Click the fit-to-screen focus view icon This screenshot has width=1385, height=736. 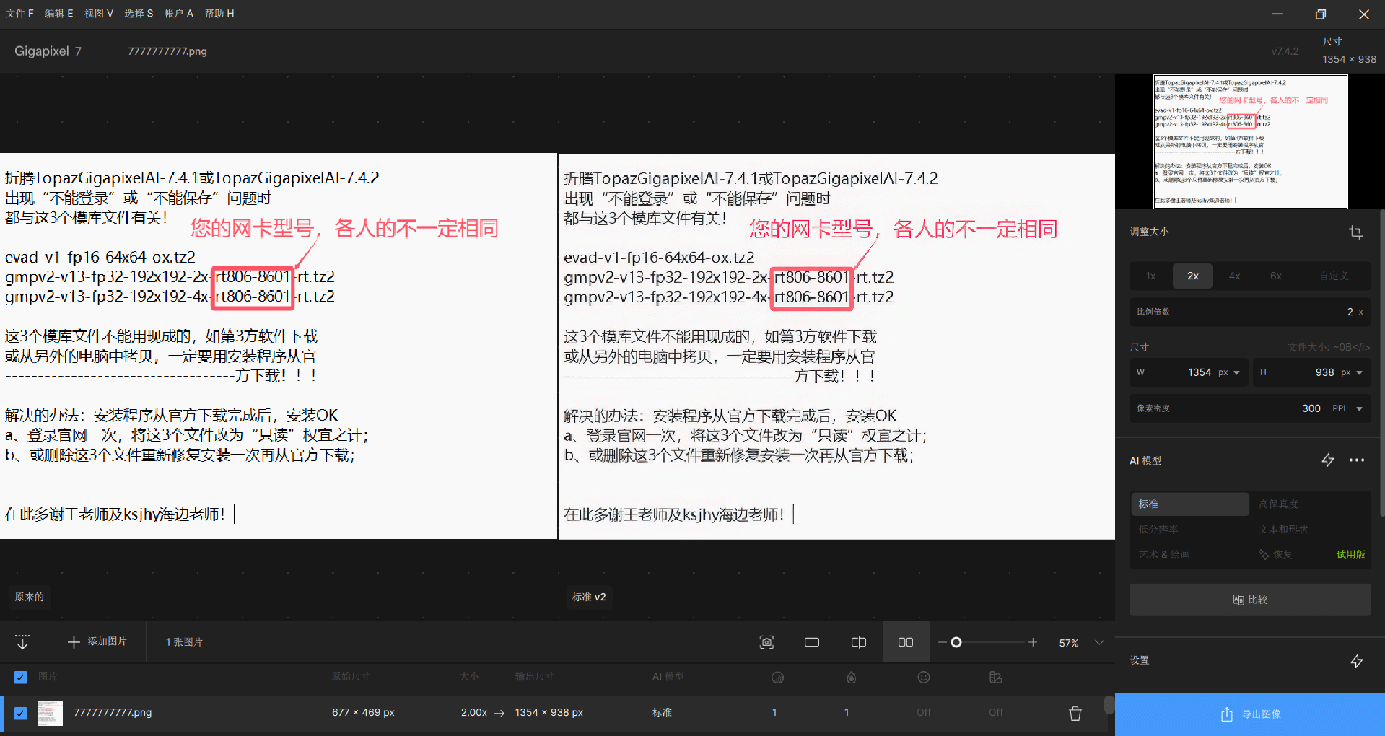pyautogui.click(x=767, y=642)
